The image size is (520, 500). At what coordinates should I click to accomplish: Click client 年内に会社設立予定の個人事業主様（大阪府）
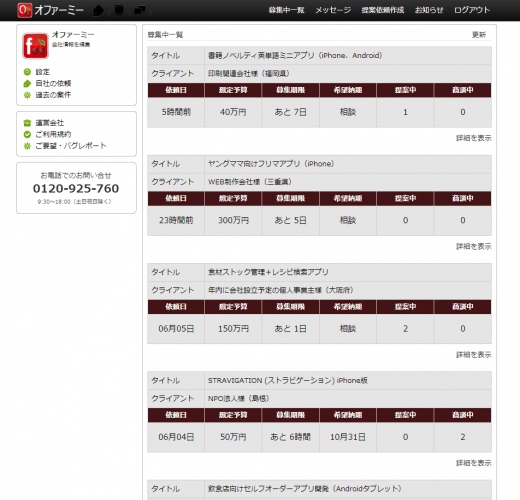281,290
